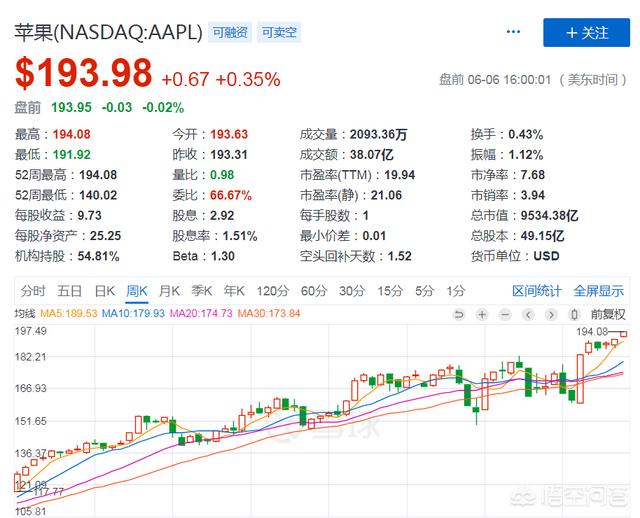Switch to the 15分 chart tab

[390, 291]
